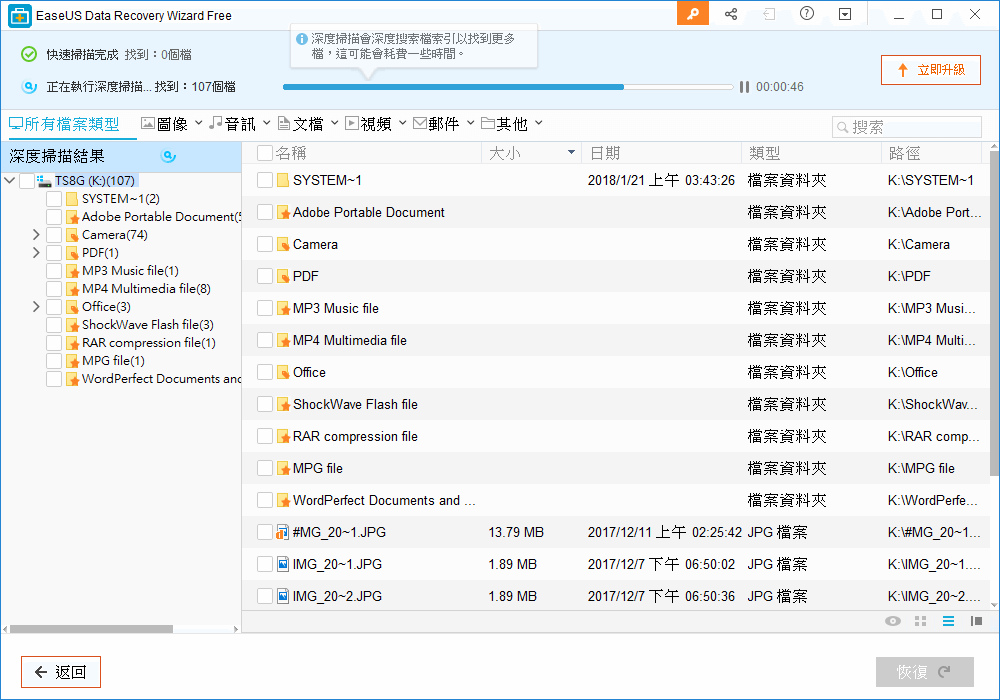Click the share icon in title bar
Viewport: 1000px width, 700px height.
click(x=731, y=14)
